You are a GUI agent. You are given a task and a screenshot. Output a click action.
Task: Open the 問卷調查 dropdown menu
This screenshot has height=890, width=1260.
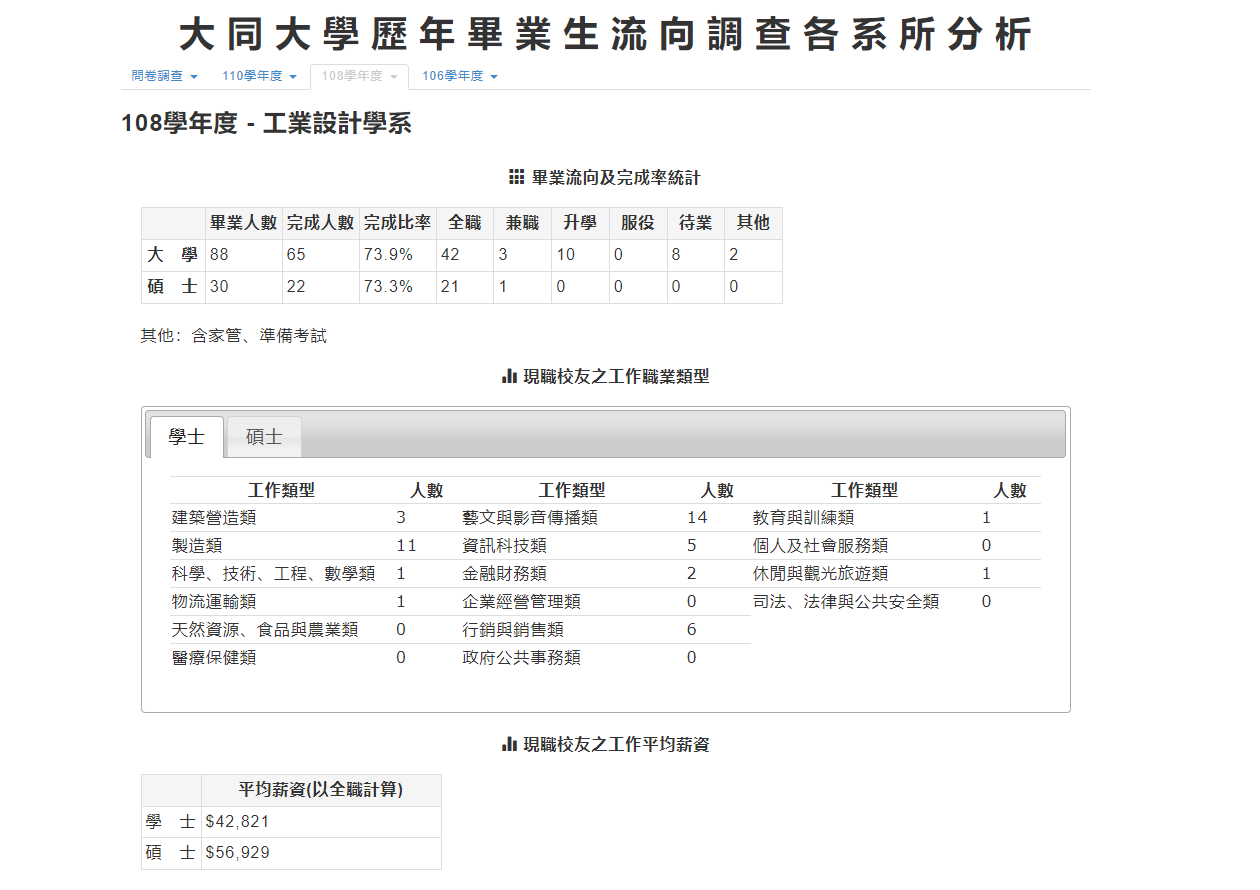coord(165,76)
